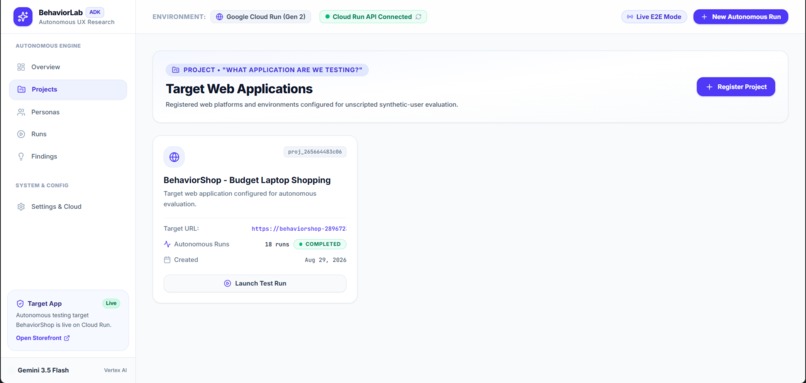This screenshot has width=806, height=383.
Task: Go to Personas page
Action: tap(68, 112)
